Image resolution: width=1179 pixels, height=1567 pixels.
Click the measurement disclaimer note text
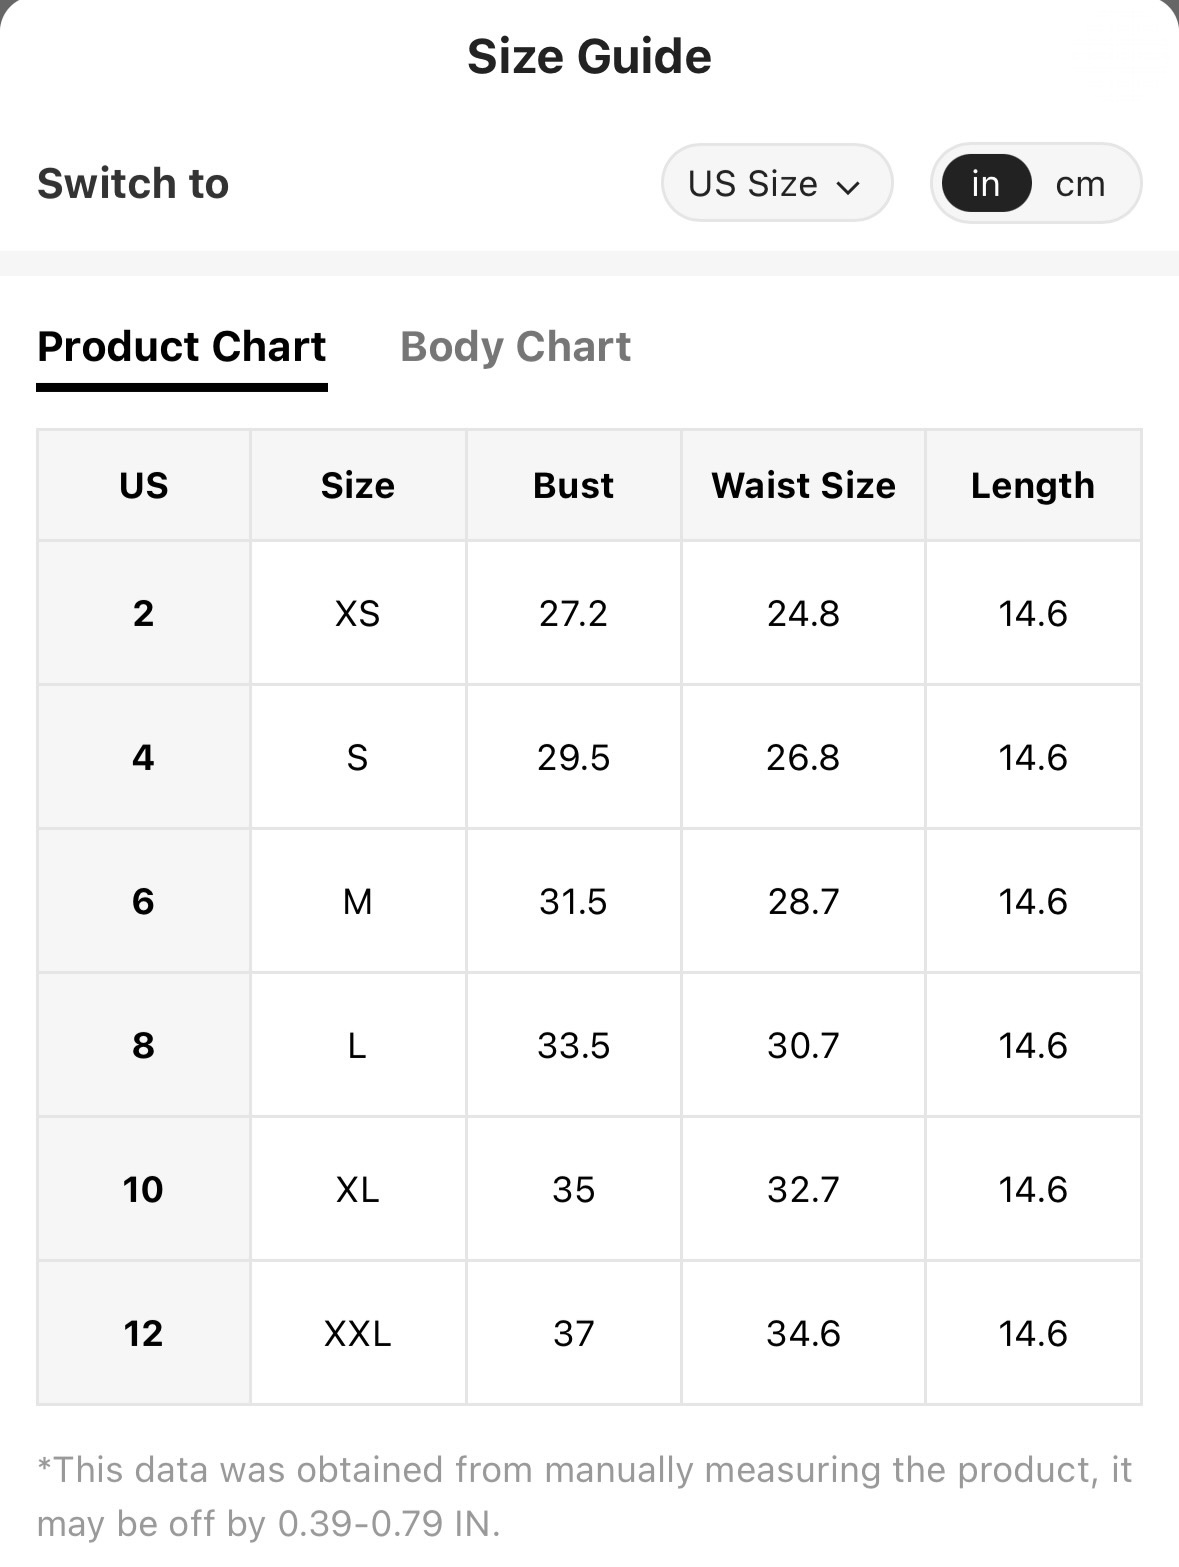585,1497
